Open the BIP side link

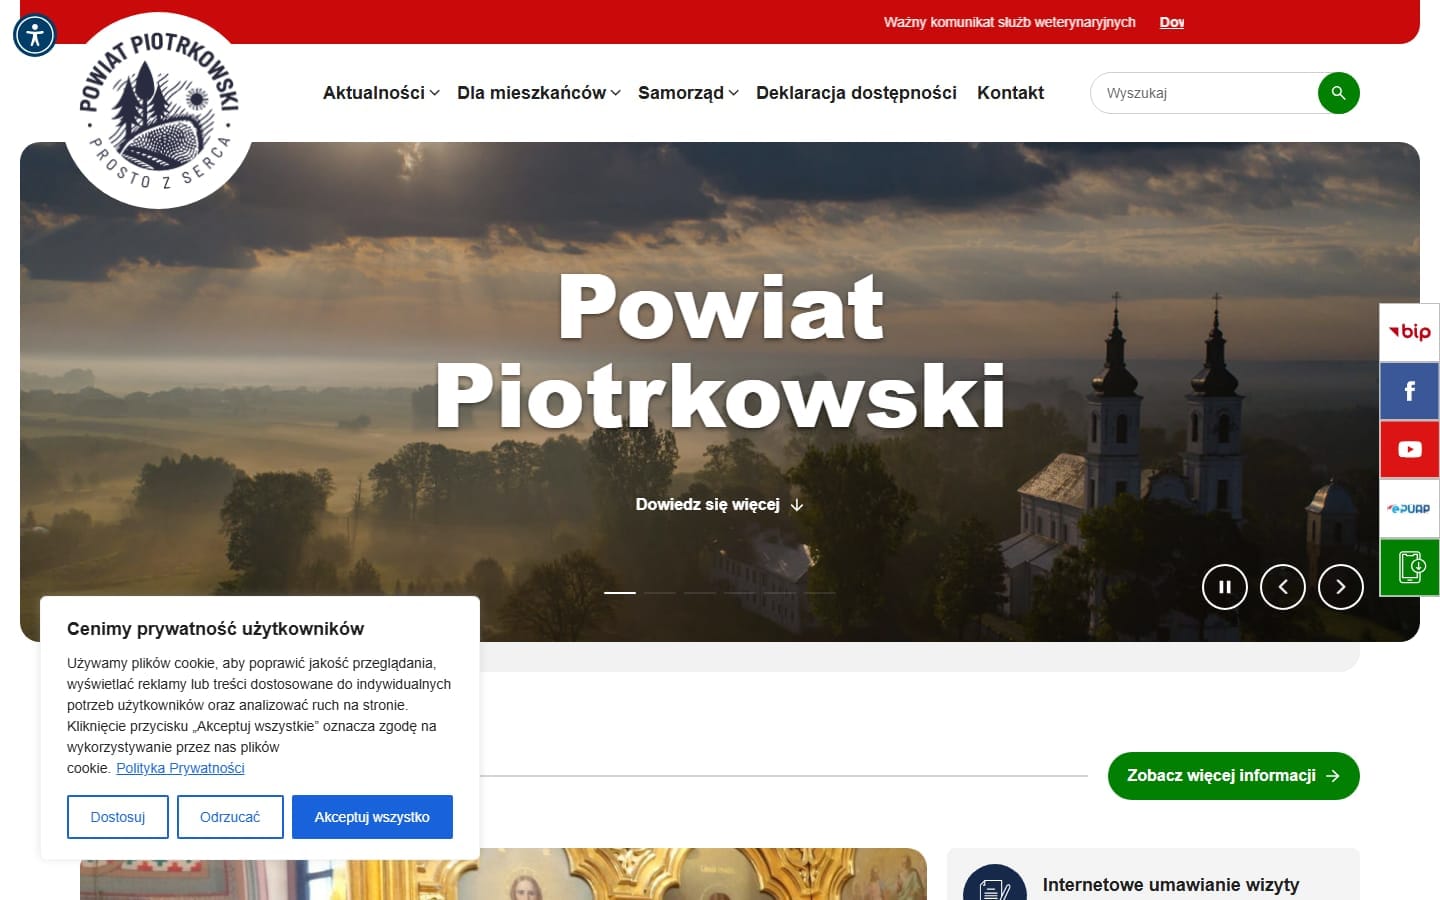coord(1409,332)
